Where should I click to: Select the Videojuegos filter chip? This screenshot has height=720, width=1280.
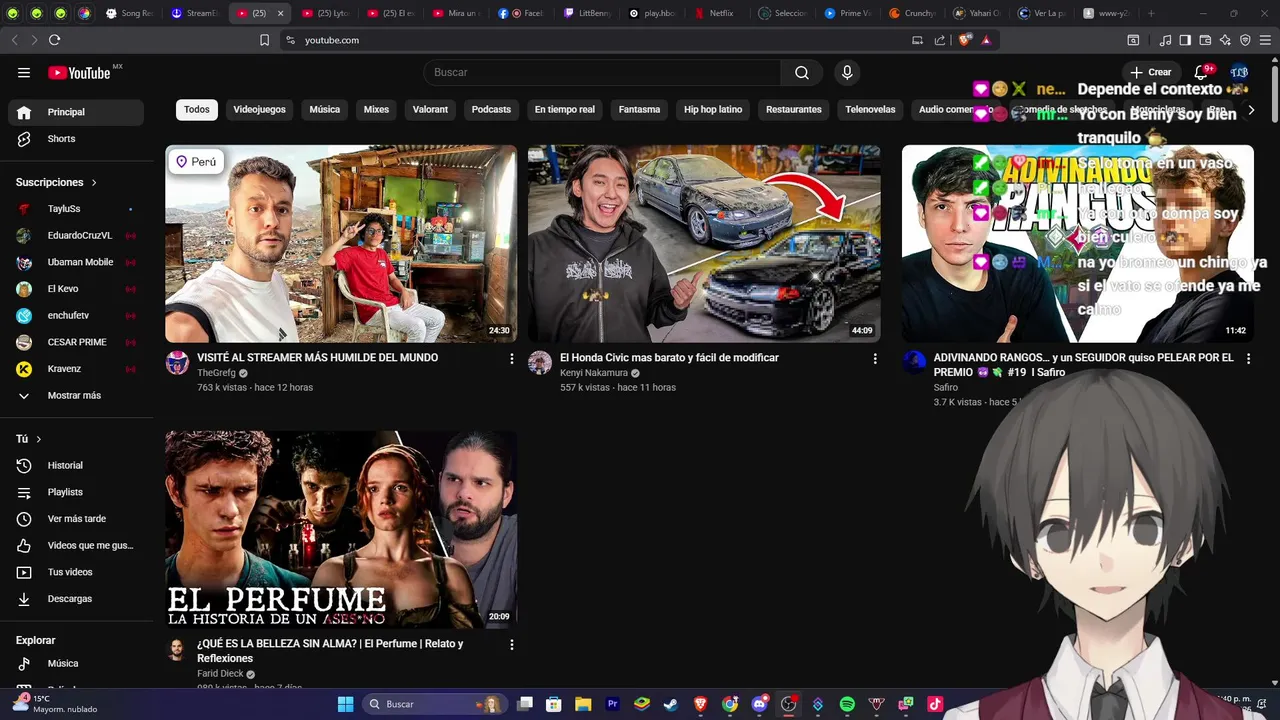tap(259, 109)
